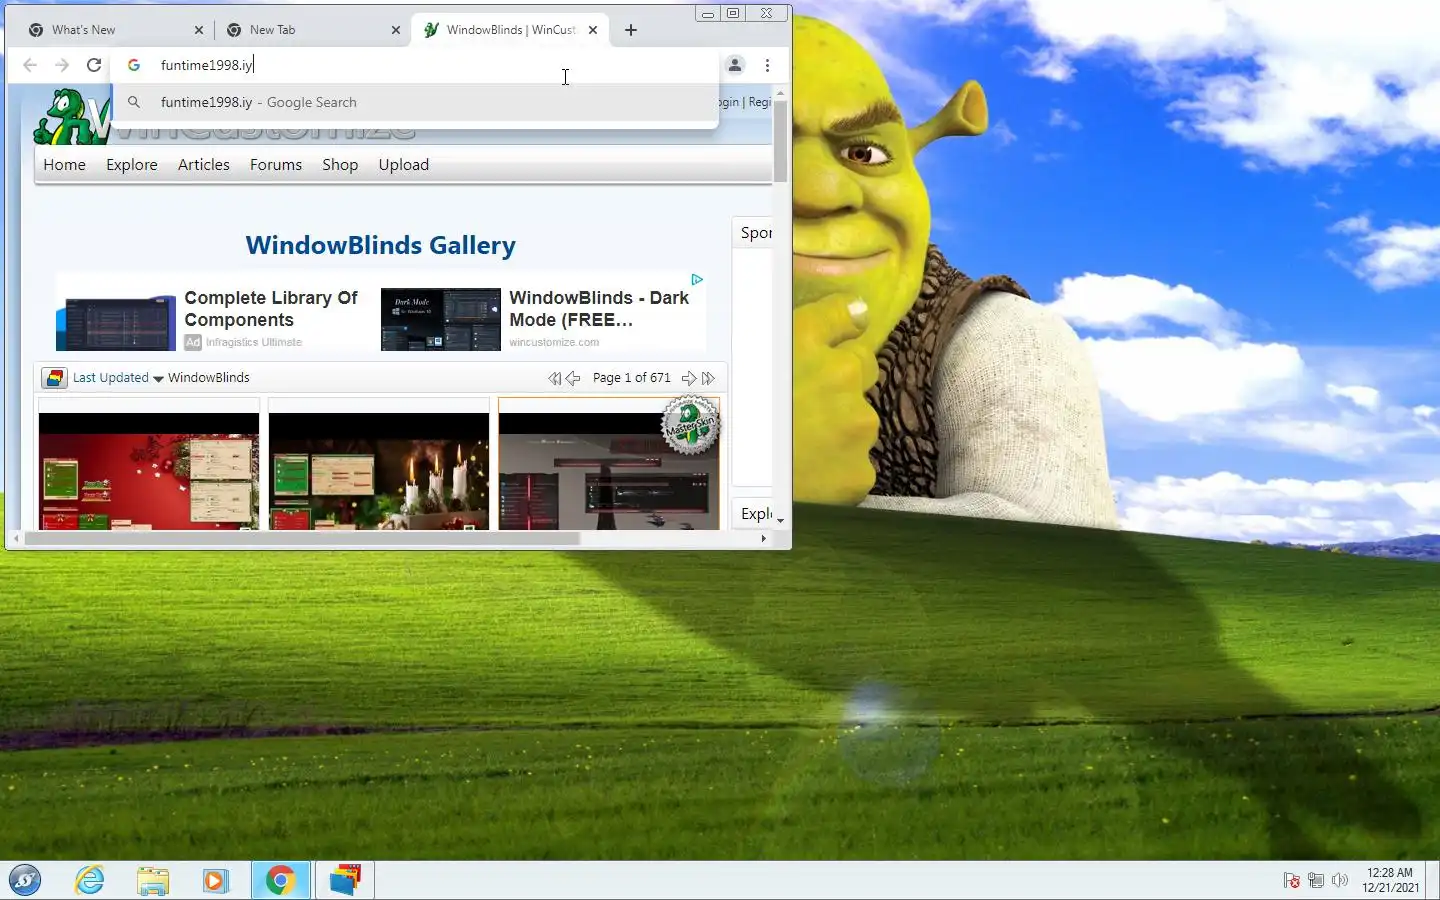Click the gallery category icon beside Last Updated
Image resolution: width=1440 pixels, height=900 pixels.
click(55, 378)
